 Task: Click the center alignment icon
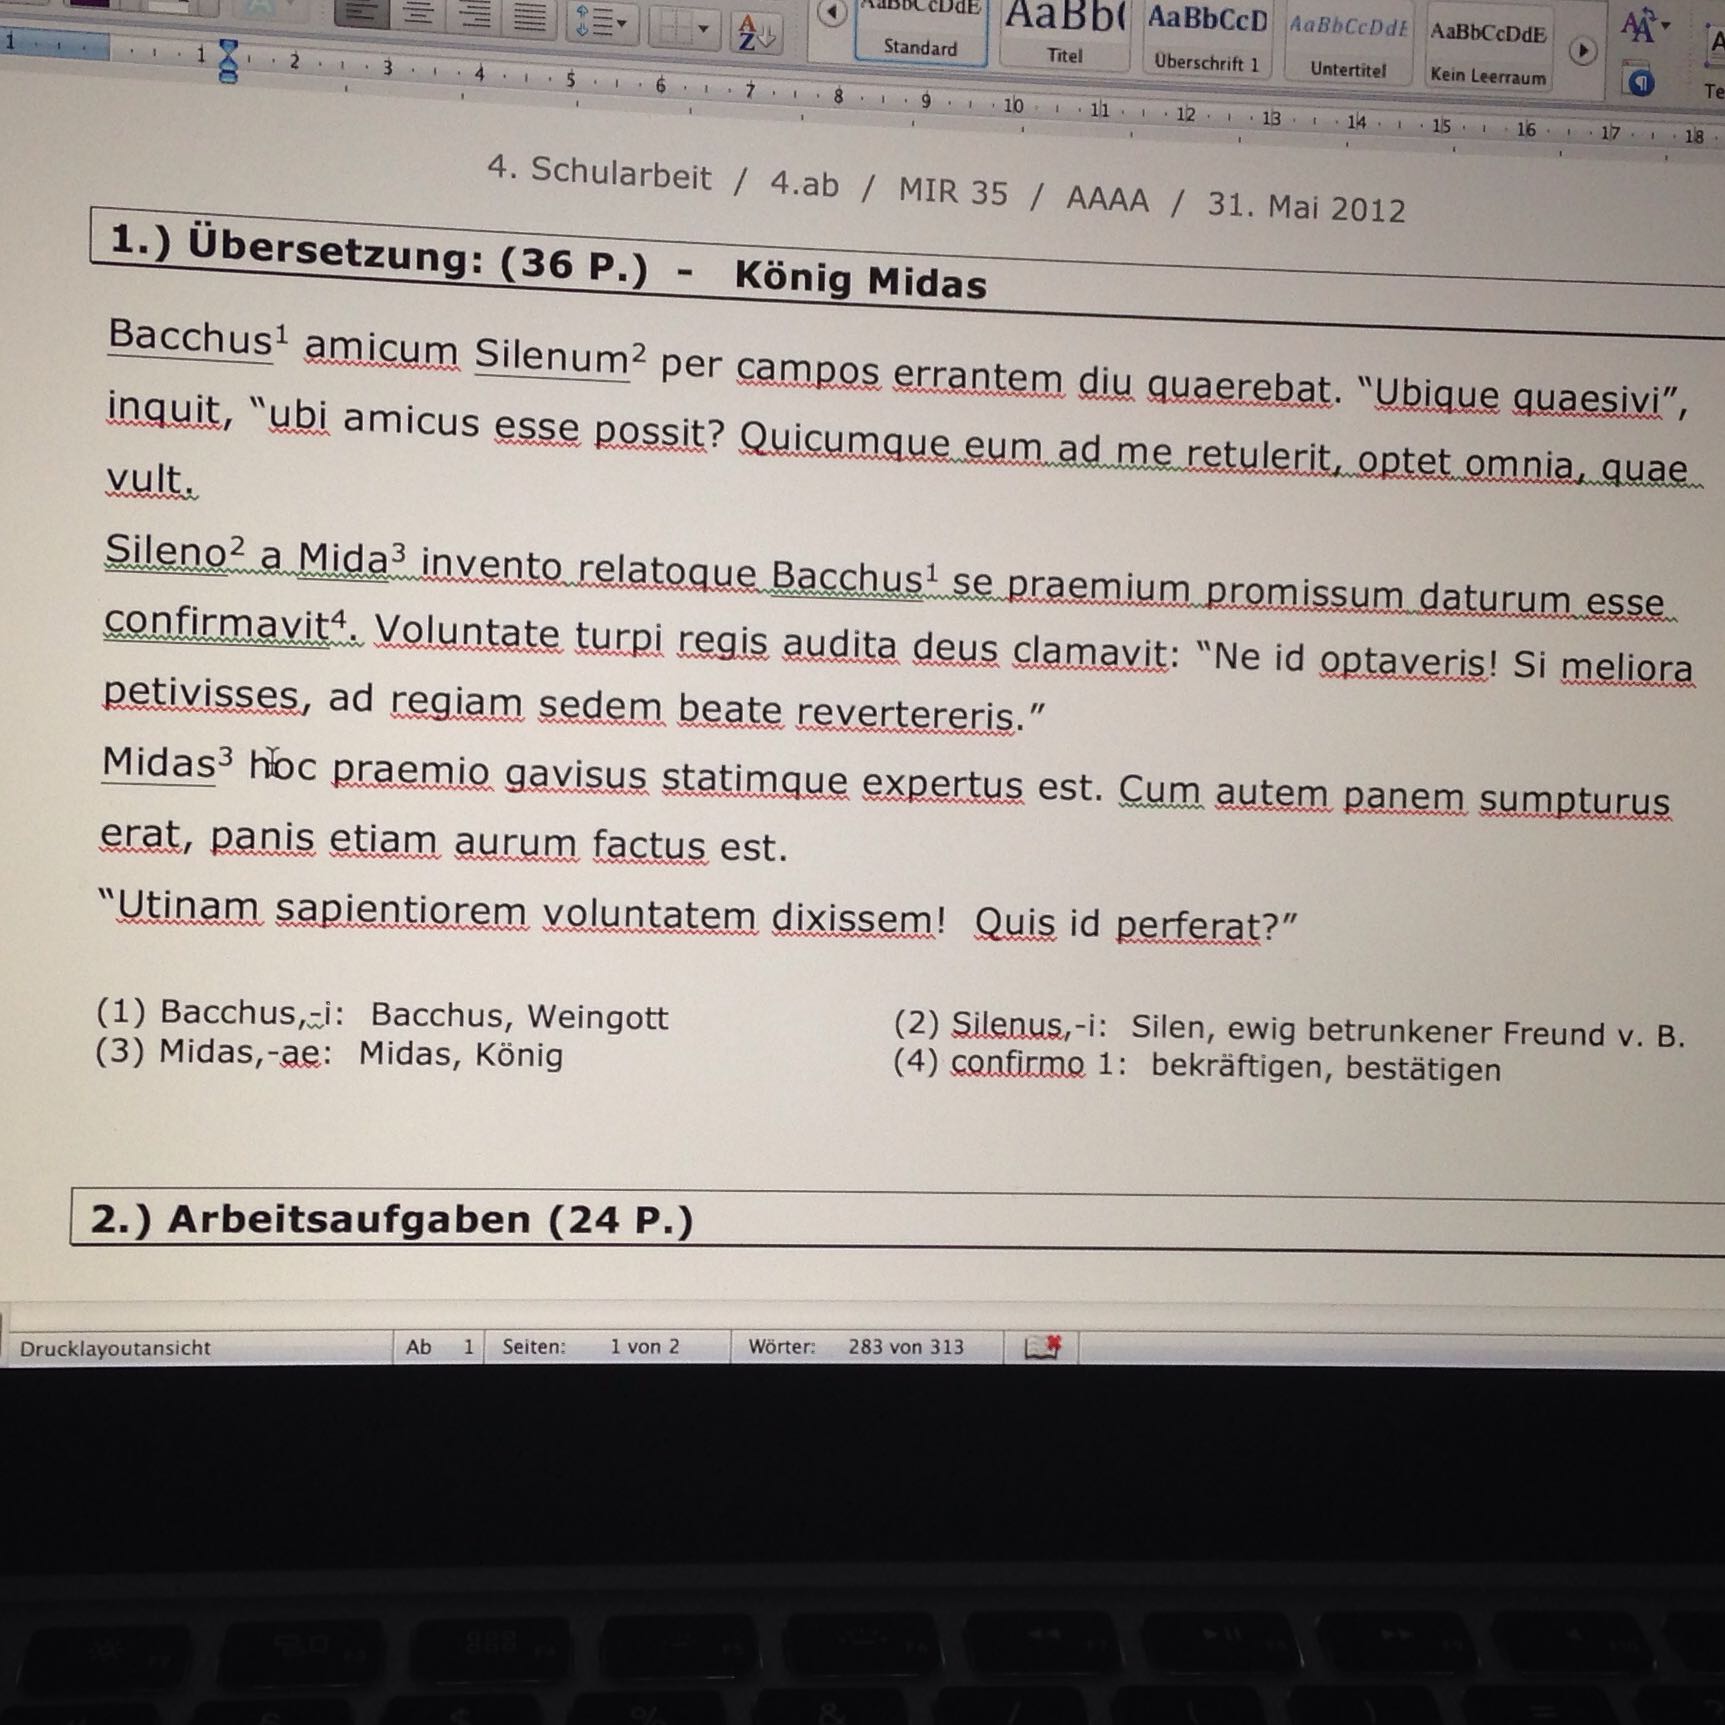tap(418, 14)
